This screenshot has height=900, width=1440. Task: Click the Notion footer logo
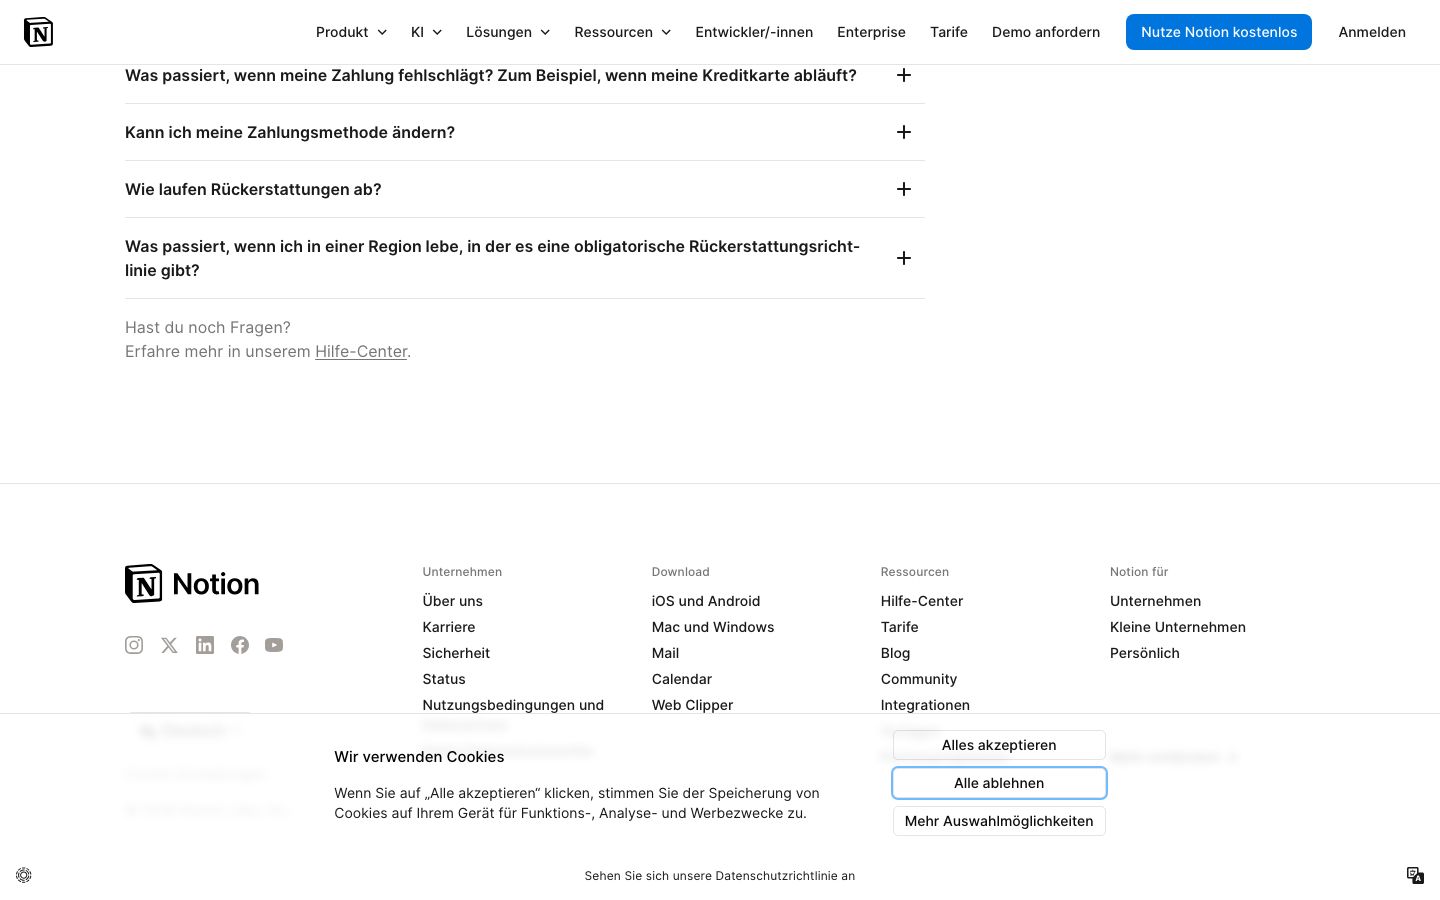(192, 584)
